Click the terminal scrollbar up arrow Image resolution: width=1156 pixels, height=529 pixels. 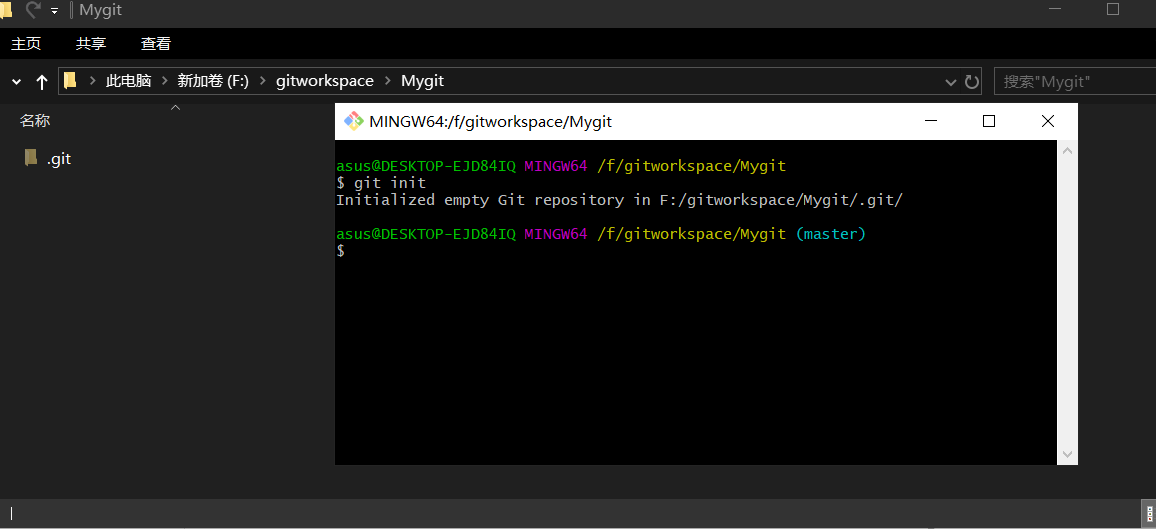pyautogui.click(x=1067, y=150)
